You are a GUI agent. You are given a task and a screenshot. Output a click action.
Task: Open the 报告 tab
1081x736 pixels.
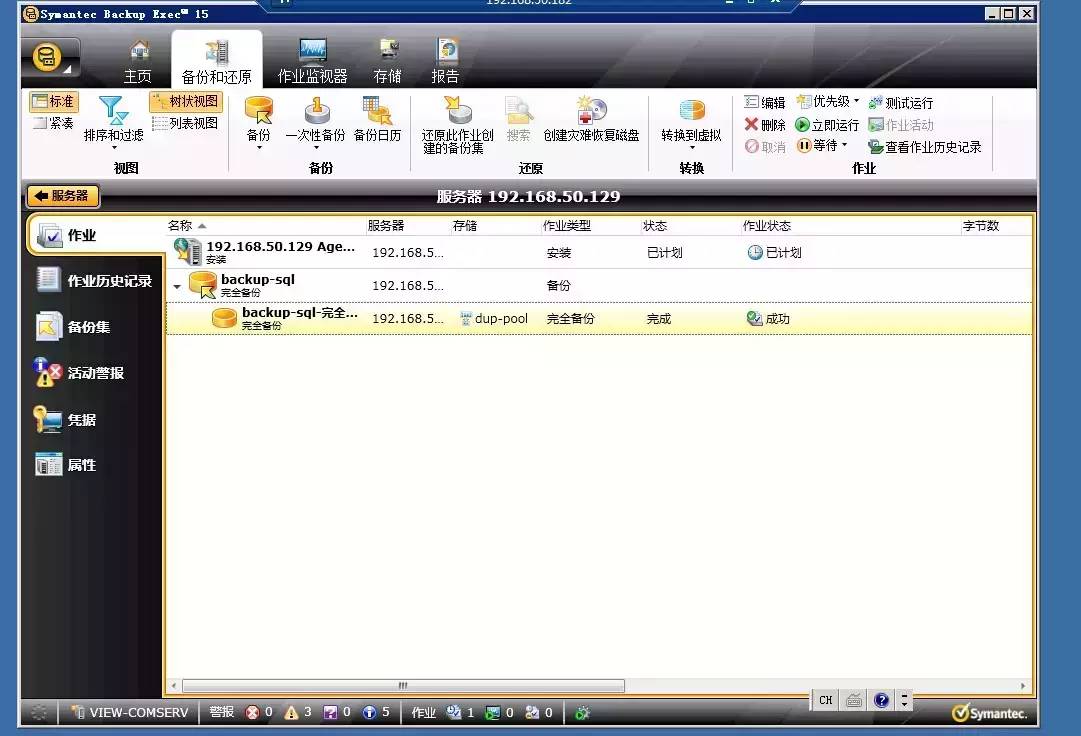click(445, 62)
